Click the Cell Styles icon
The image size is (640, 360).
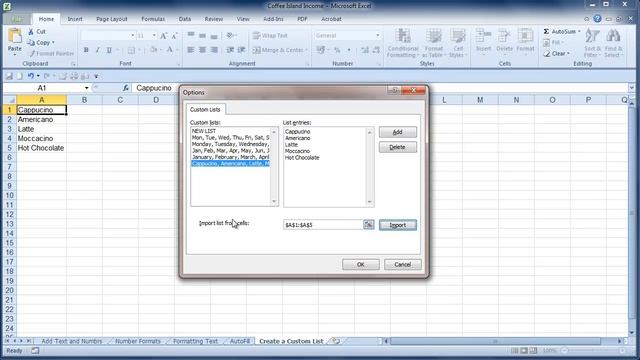click(x=458, y=36)
